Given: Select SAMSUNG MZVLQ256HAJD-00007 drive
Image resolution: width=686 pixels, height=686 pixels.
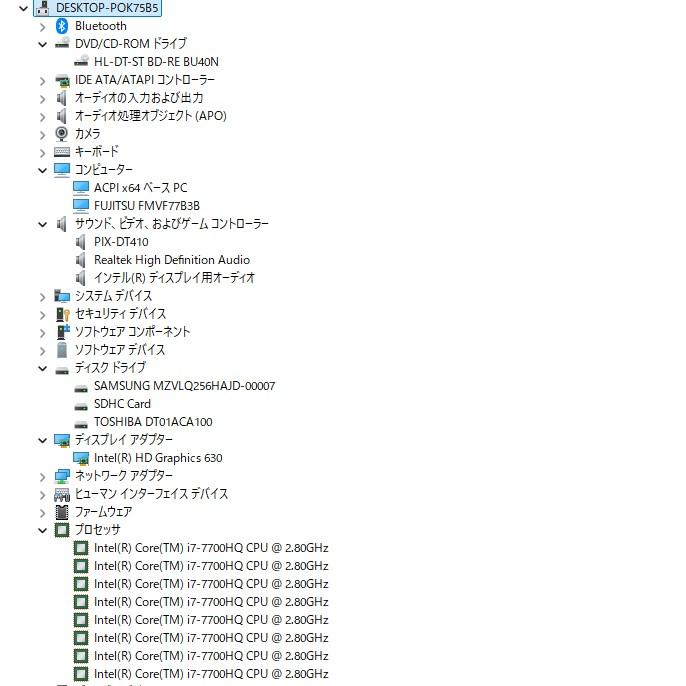Looking at the screenshot, I should 184,386.
